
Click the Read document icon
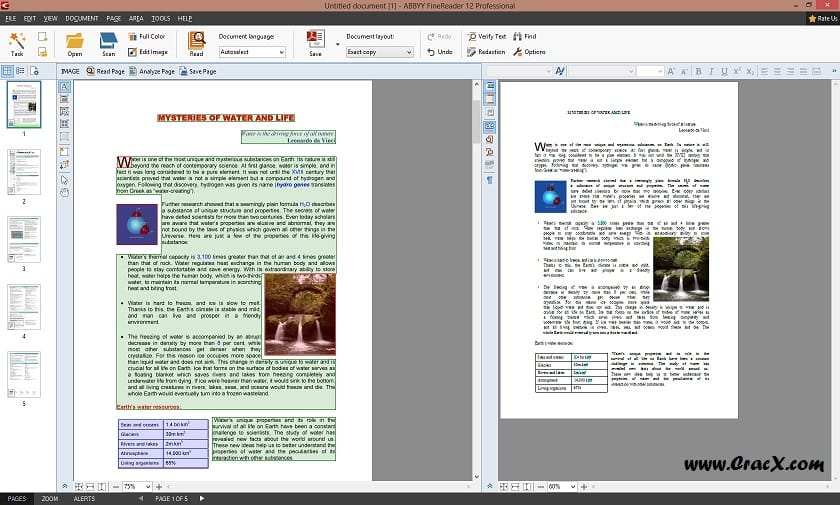[x=196, y=43]
